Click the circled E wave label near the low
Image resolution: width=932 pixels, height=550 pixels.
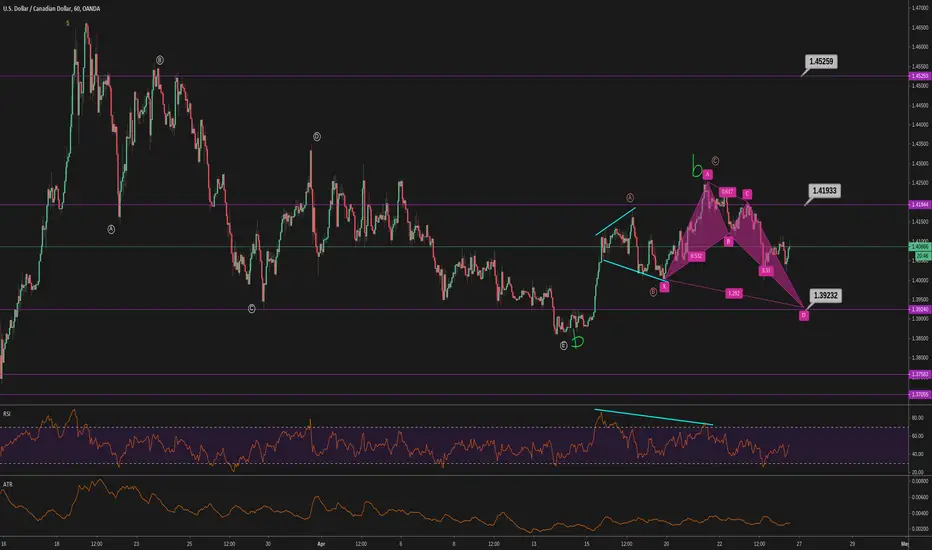(563, 345)
